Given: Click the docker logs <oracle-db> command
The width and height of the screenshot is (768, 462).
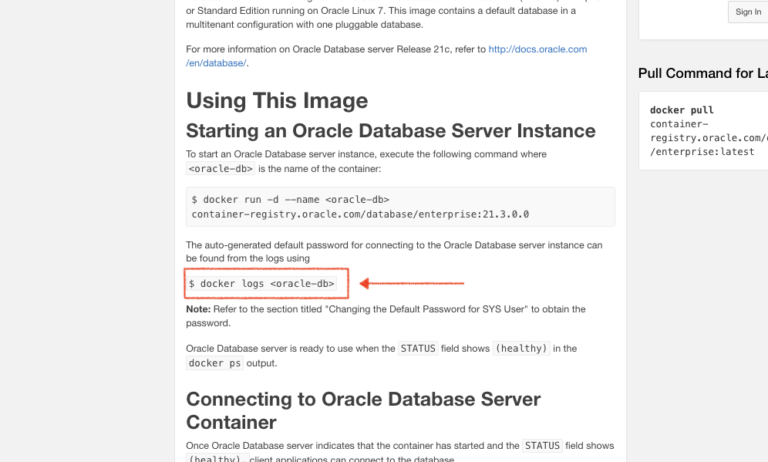Looking at the screenshot, I should pos(262,284).
